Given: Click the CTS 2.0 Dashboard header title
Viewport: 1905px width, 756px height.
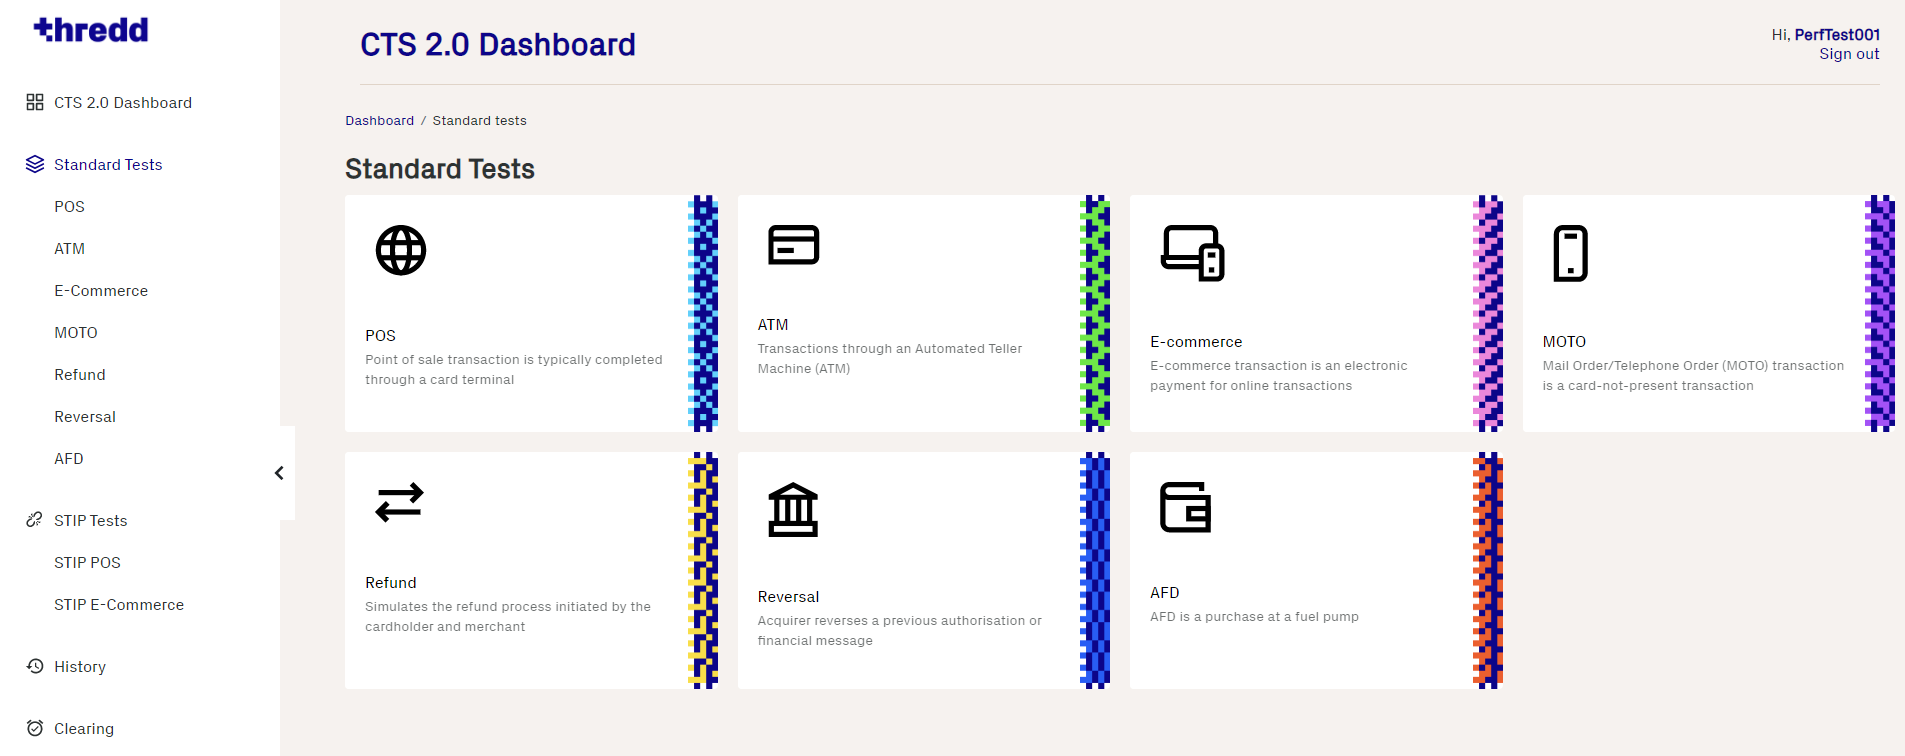Looking at the screenshot, I should pyautogui.click(x=498, y=44).
